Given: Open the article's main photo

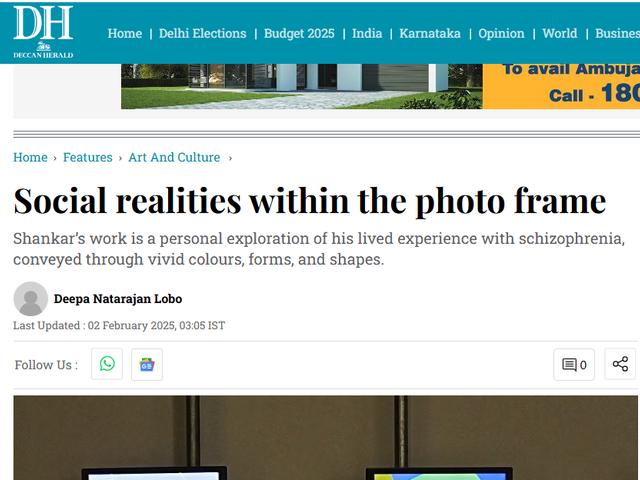Looking at the screenshot, I should [326, 438].
